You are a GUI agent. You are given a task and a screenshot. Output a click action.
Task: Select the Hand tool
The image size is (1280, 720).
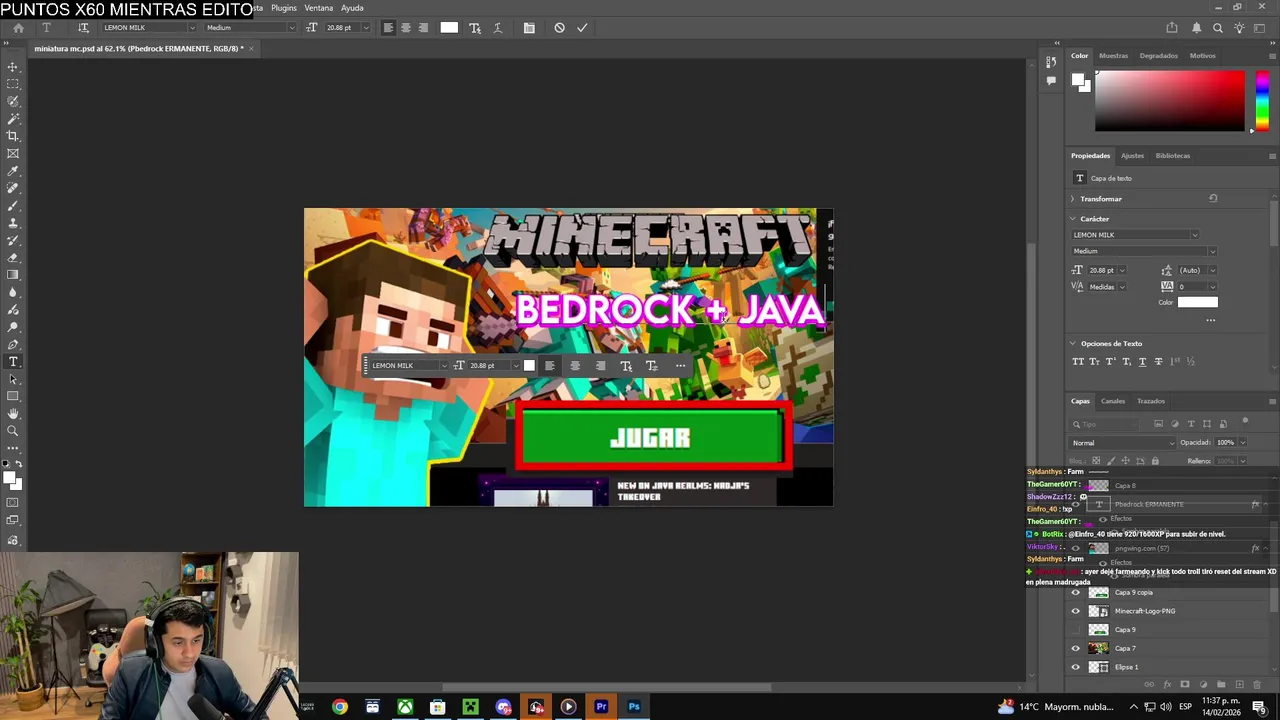(13, 413)
